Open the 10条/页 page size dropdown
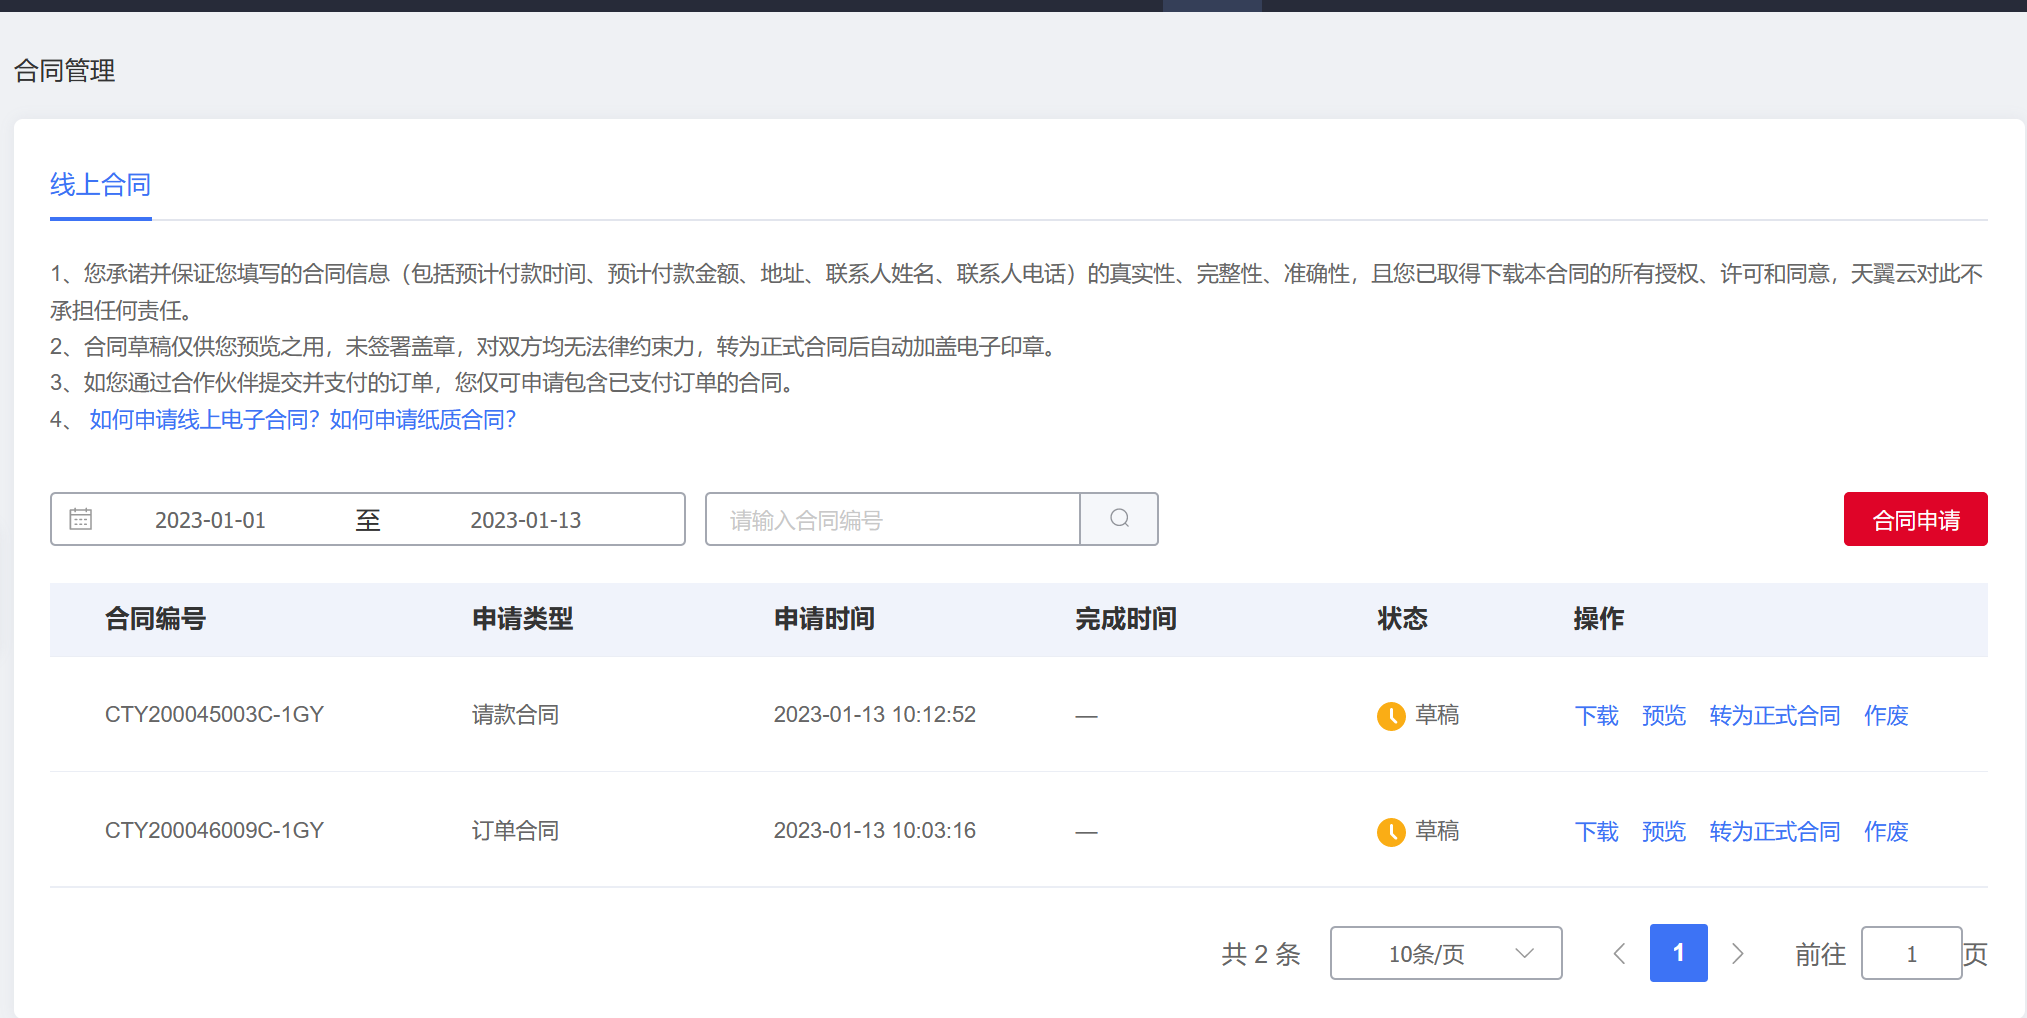 point(1445,954)
